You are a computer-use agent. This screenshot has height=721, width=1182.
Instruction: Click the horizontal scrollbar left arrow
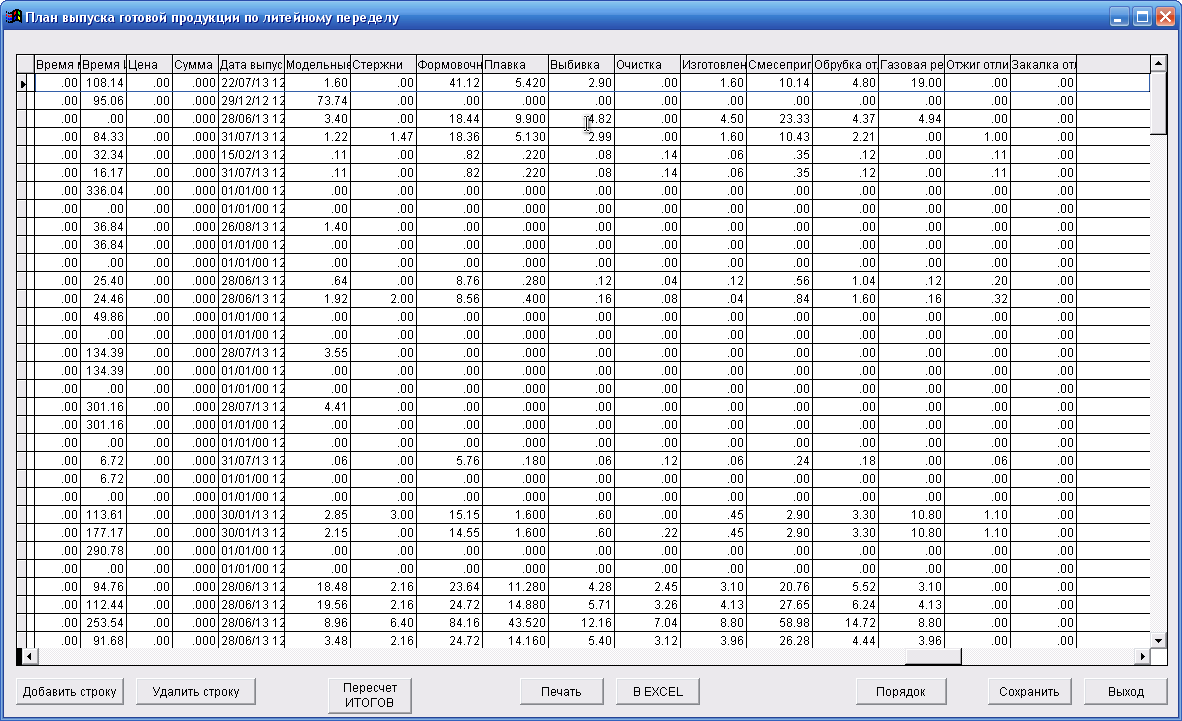coord(28,657)
